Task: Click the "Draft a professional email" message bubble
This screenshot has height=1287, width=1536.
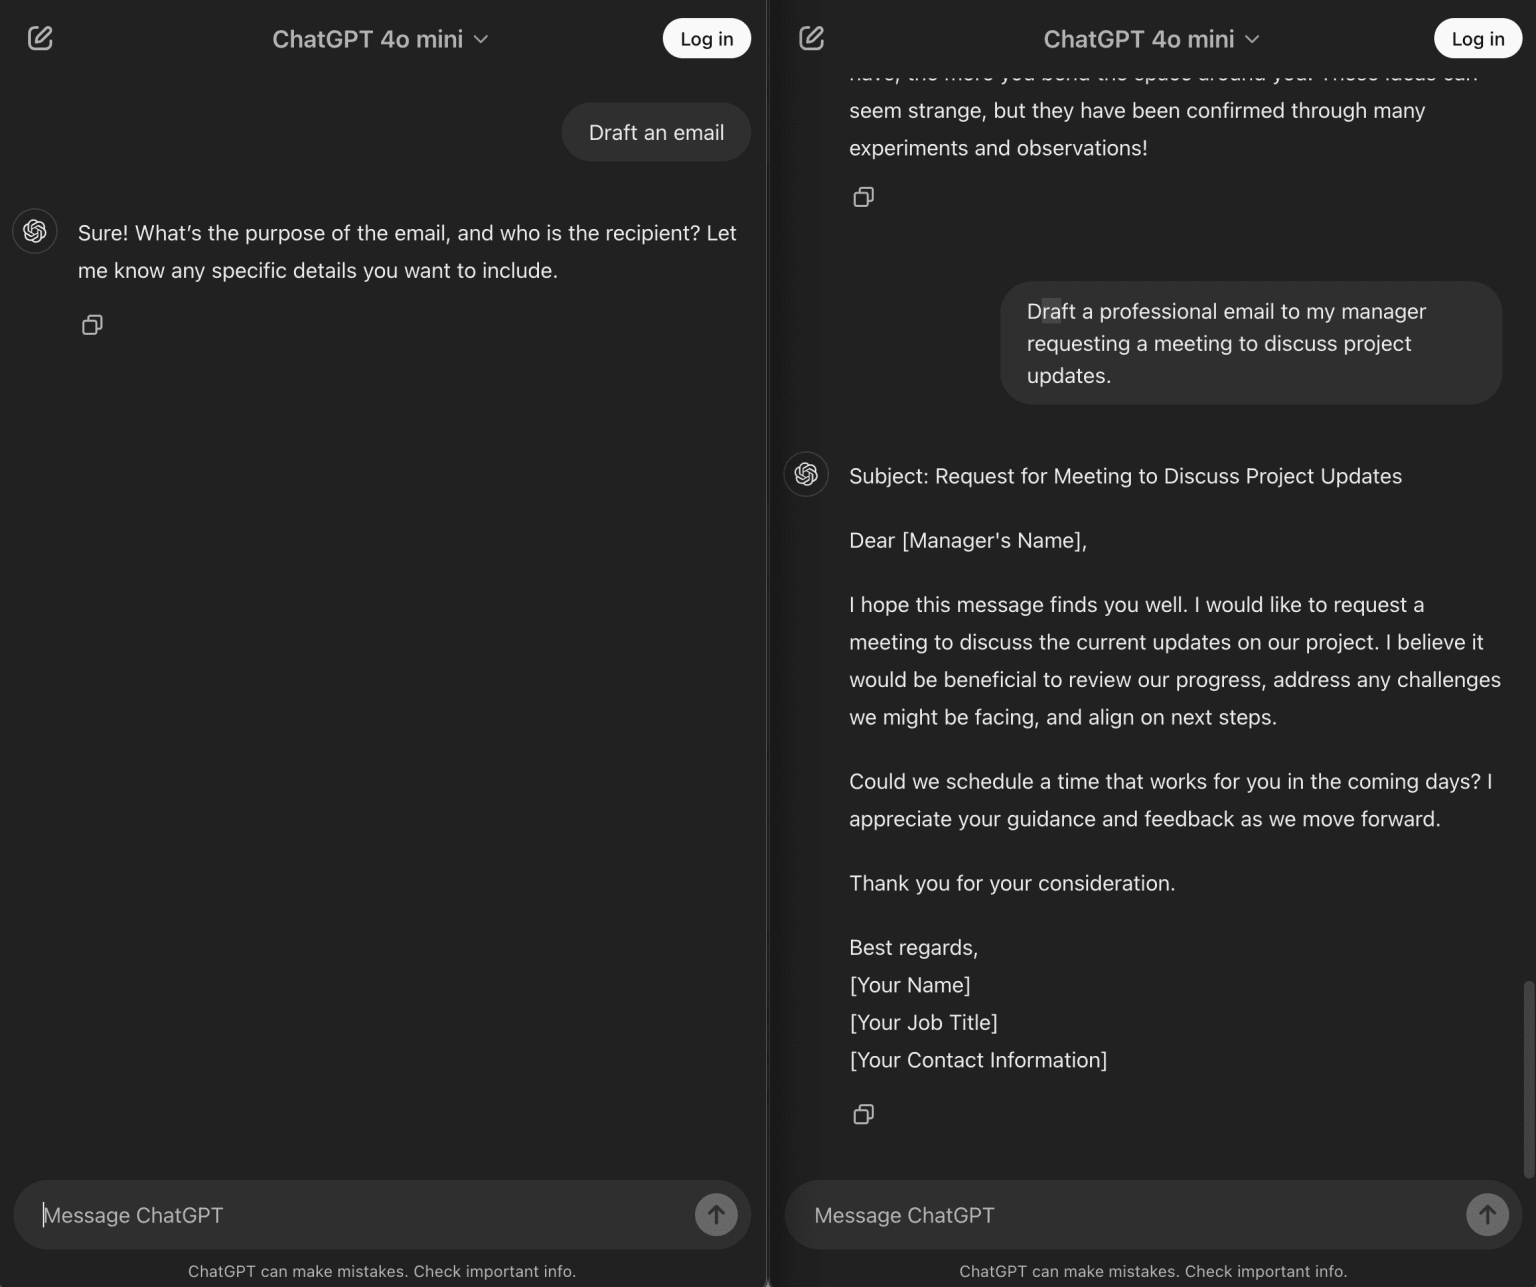Action: point(1250,343)
